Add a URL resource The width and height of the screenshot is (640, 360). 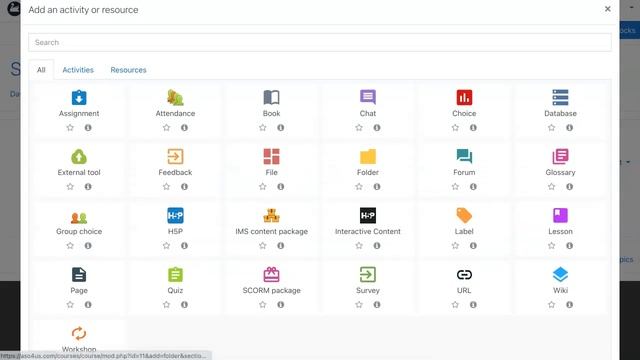464,275
